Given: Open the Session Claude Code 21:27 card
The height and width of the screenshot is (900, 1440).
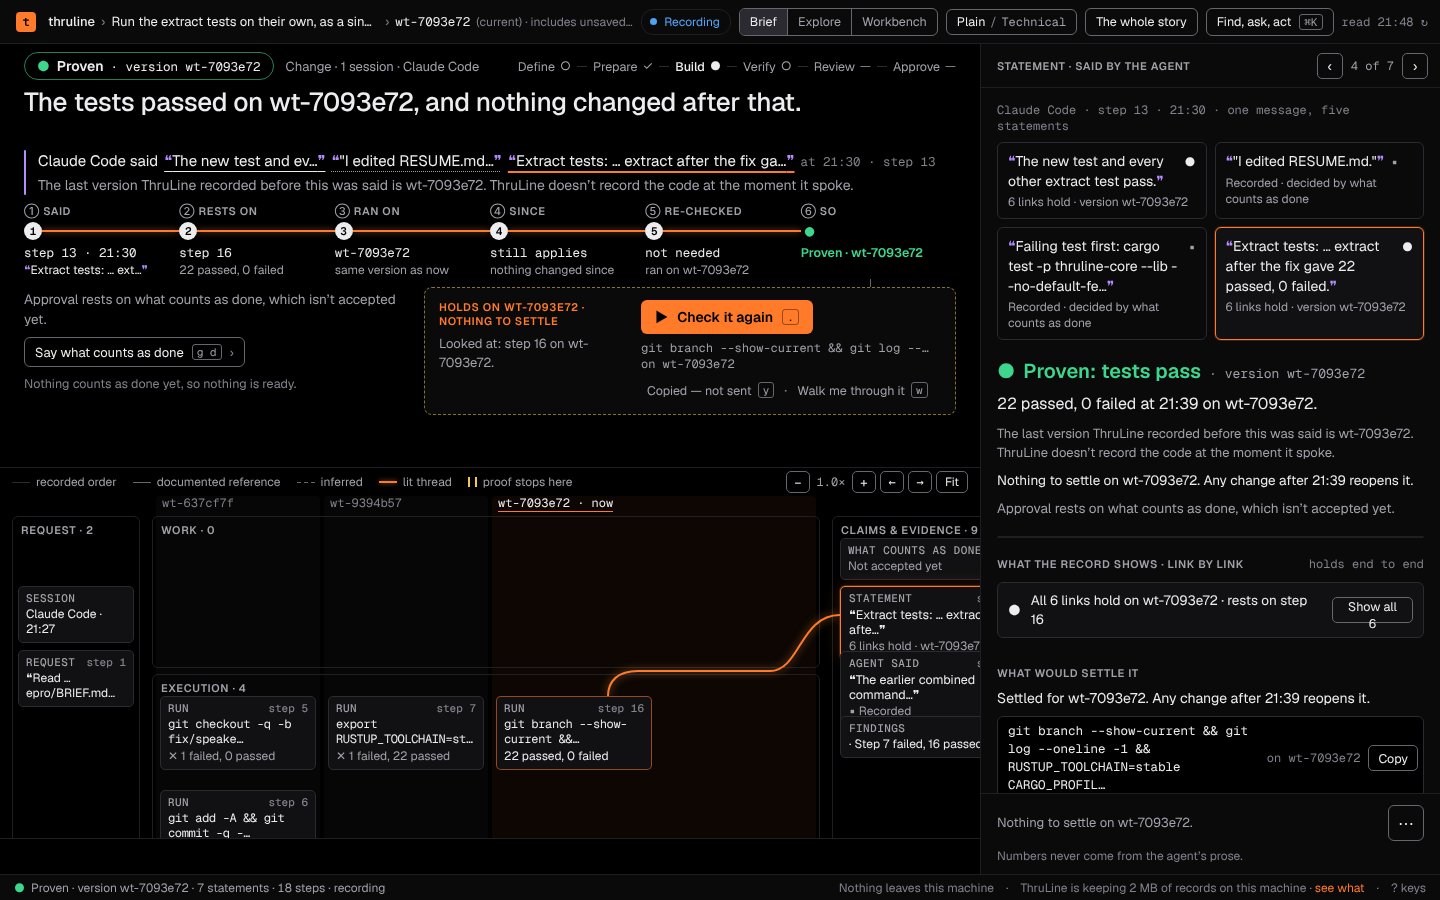Looking at the screenshot, I should [76, 613].
